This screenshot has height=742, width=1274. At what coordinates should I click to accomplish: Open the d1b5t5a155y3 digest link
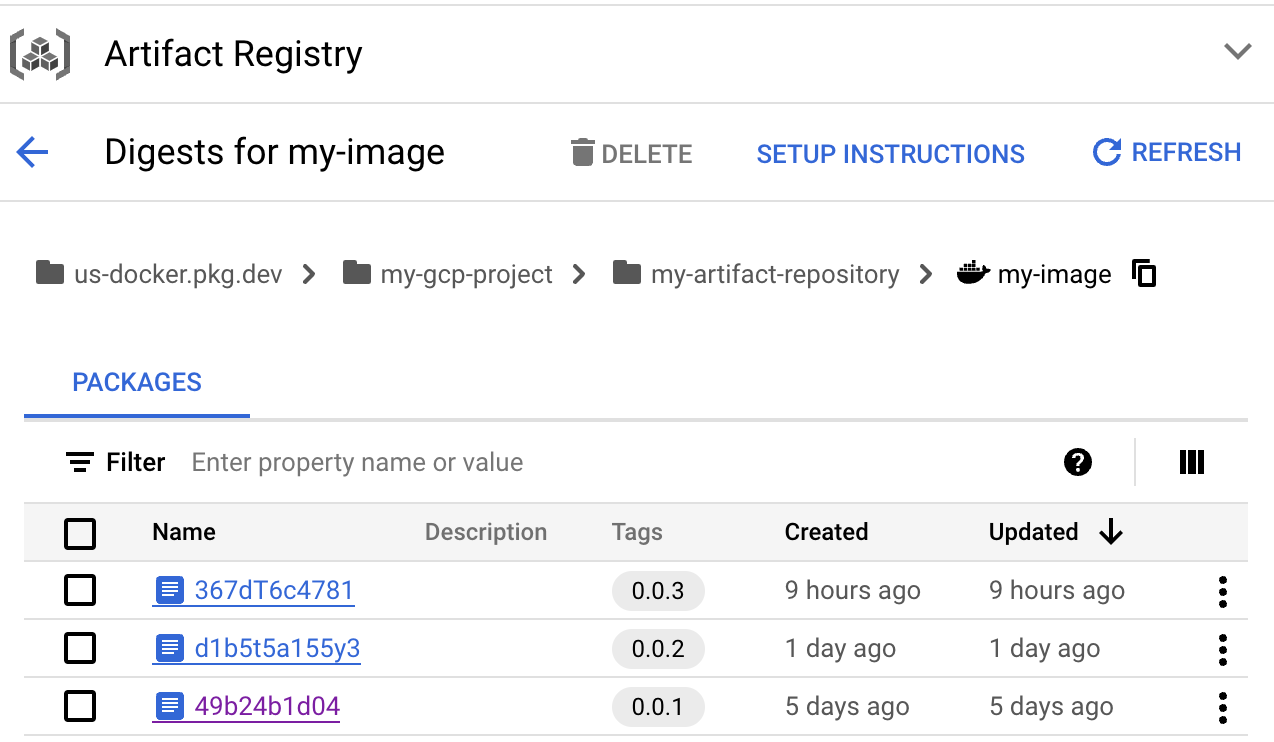(x=276, y=649)
